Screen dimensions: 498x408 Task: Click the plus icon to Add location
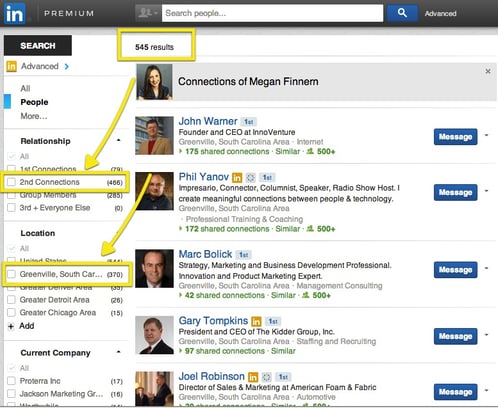[11, 326]
